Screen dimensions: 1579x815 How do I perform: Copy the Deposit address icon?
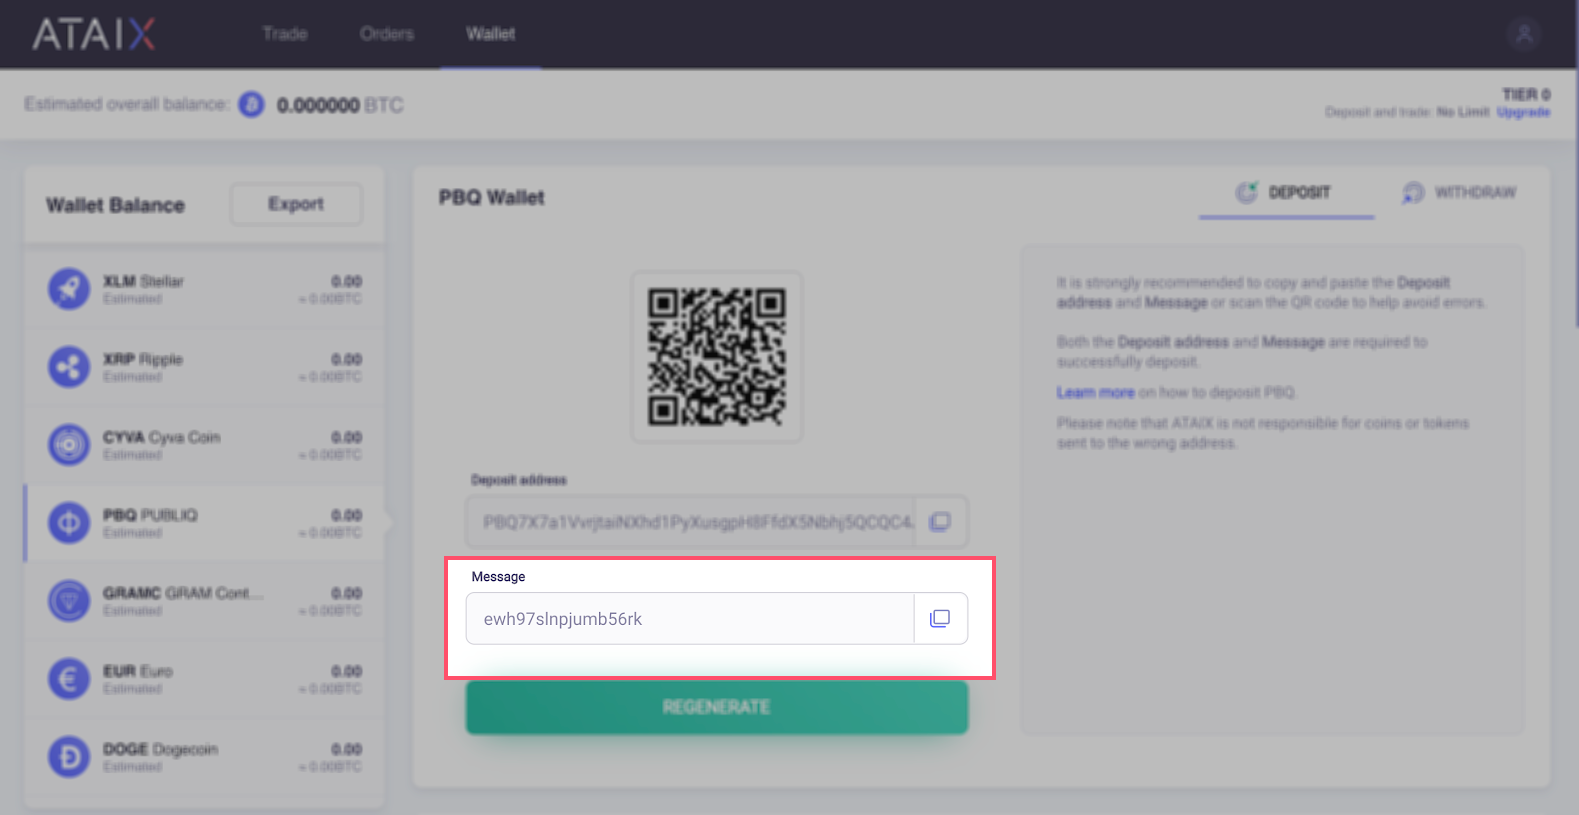[940, 522]
